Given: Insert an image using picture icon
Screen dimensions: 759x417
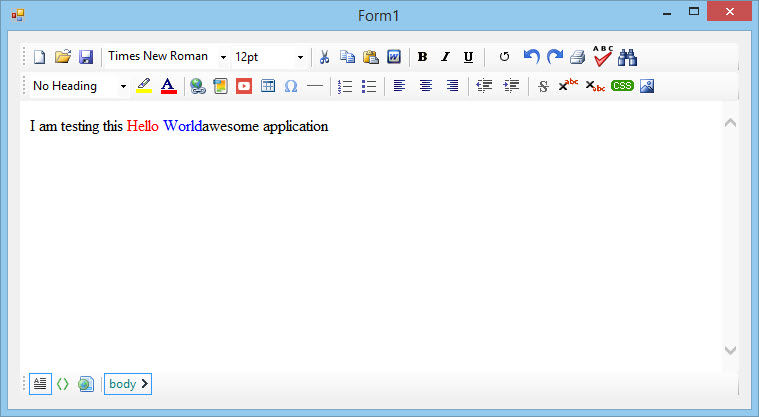Looking at the screenshot, I should [x=647, y=86].
